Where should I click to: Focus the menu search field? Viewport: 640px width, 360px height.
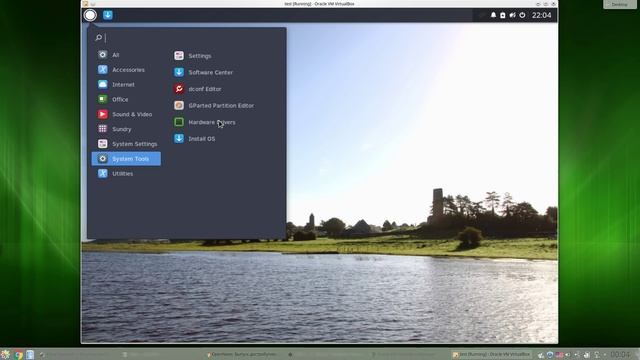click(187, 38)
